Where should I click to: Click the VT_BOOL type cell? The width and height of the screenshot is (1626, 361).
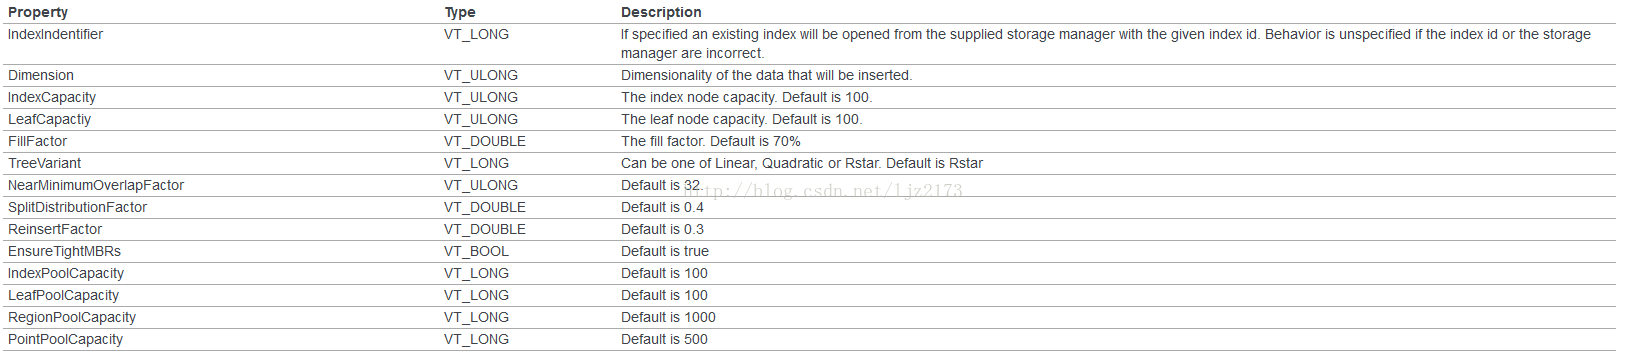click(477, 251)
